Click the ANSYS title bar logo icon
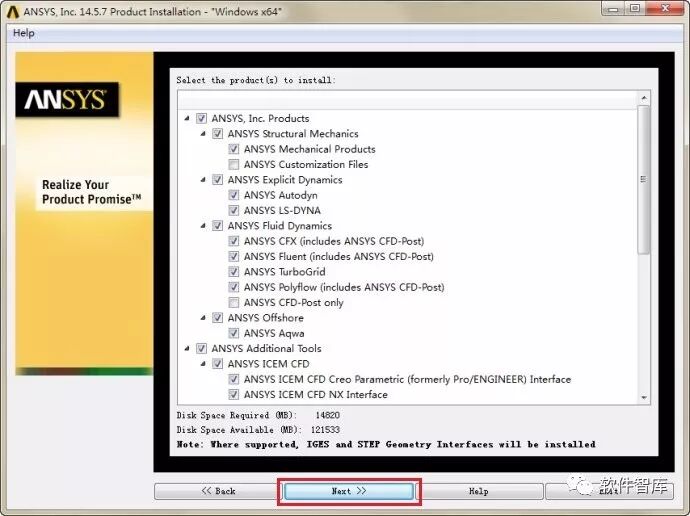690x516 pixels. tap(12, 12)
